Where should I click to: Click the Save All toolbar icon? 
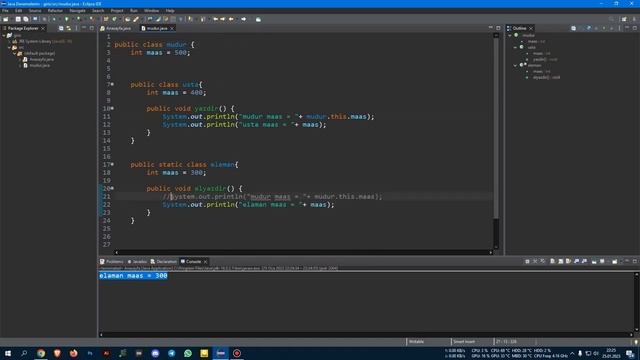click(x=26, y=19)
